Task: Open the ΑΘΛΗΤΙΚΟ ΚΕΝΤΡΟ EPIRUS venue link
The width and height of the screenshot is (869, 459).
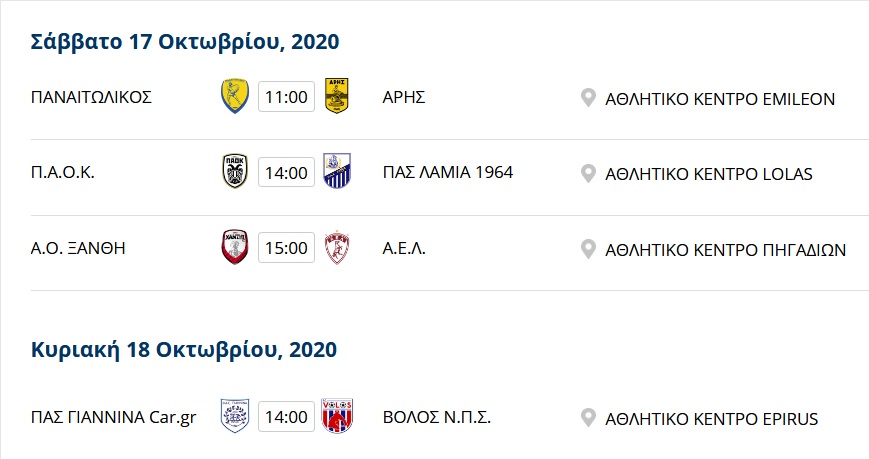Action: [712, 419]
